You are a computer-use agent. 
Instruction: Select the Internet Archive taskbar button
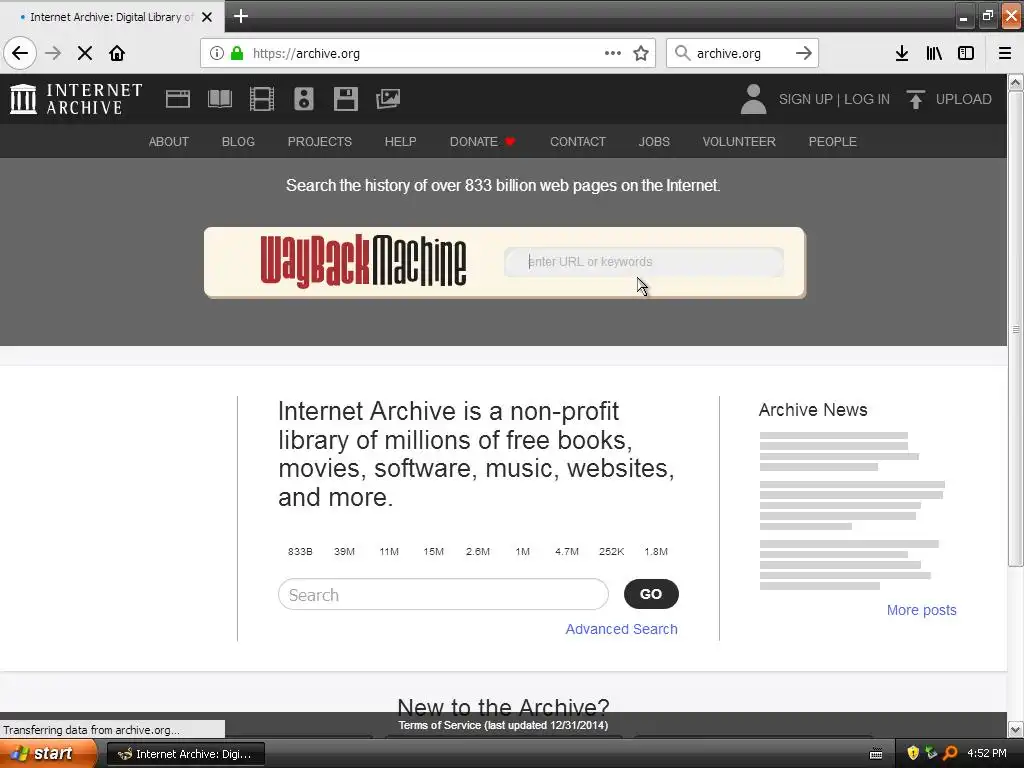click(185, 754)
